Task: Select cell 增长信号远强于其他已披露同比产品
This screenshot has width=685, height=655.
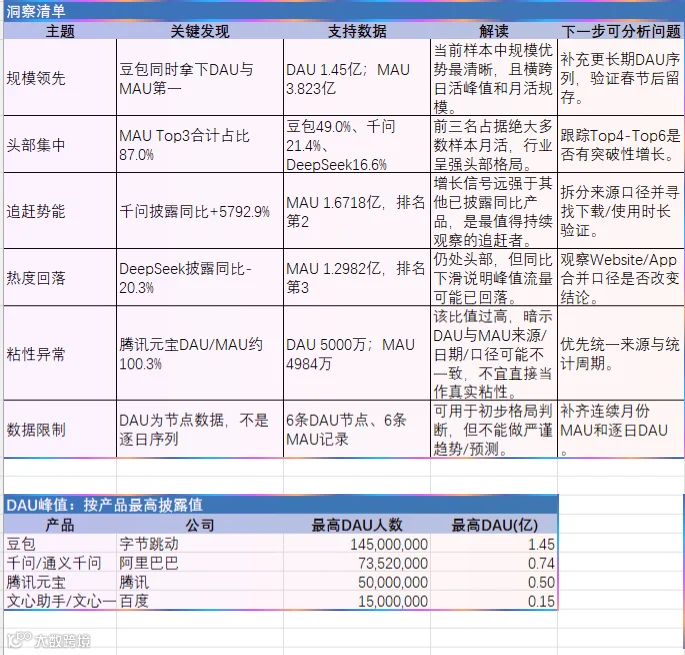Action: (494, 211)
